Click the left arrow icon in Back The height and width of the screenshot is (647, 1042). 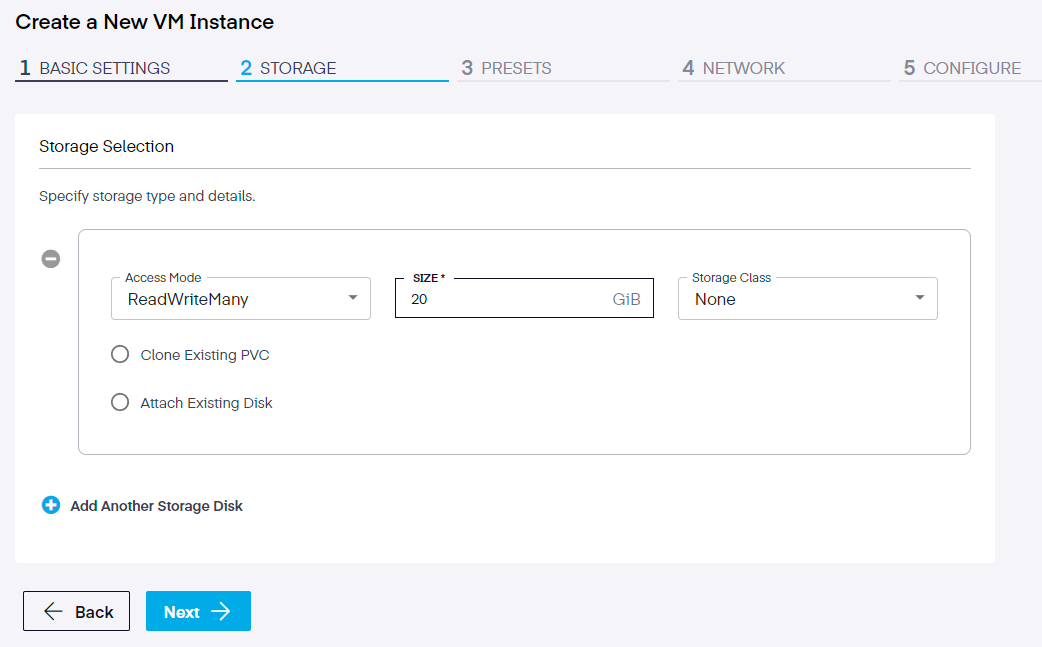pyautogui.click(x=53, y=612)
